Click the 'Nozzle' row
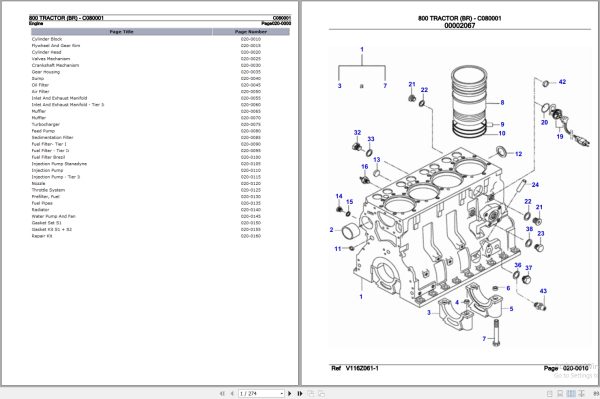 click(160, 183)
